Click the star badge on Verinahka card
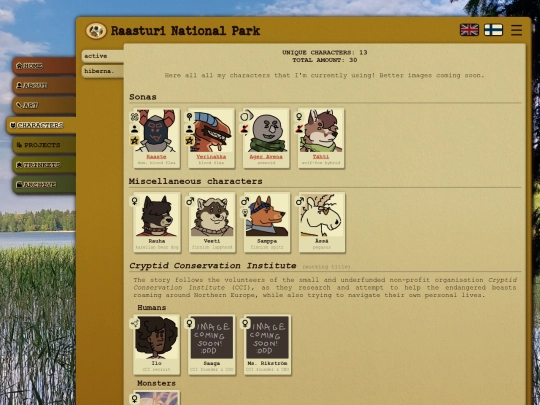 (x=189, y=141)
